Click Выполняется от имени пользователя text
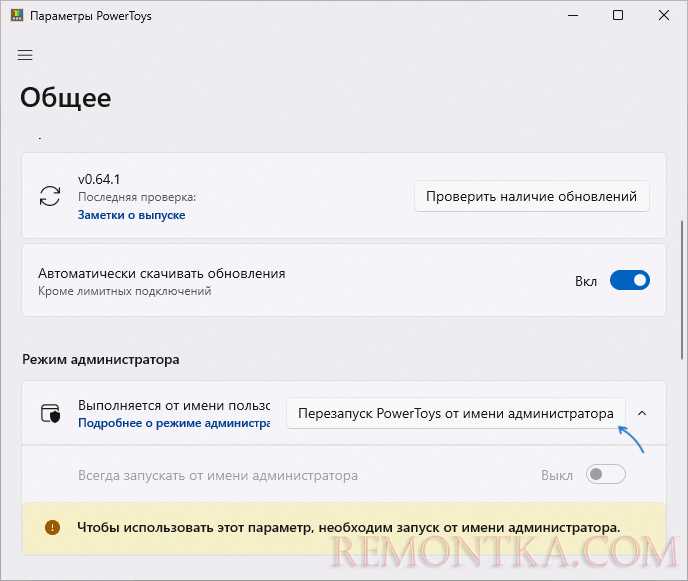The width and height of the screenshot is (688, 581). pyautogui.click(x=174, y=405)
